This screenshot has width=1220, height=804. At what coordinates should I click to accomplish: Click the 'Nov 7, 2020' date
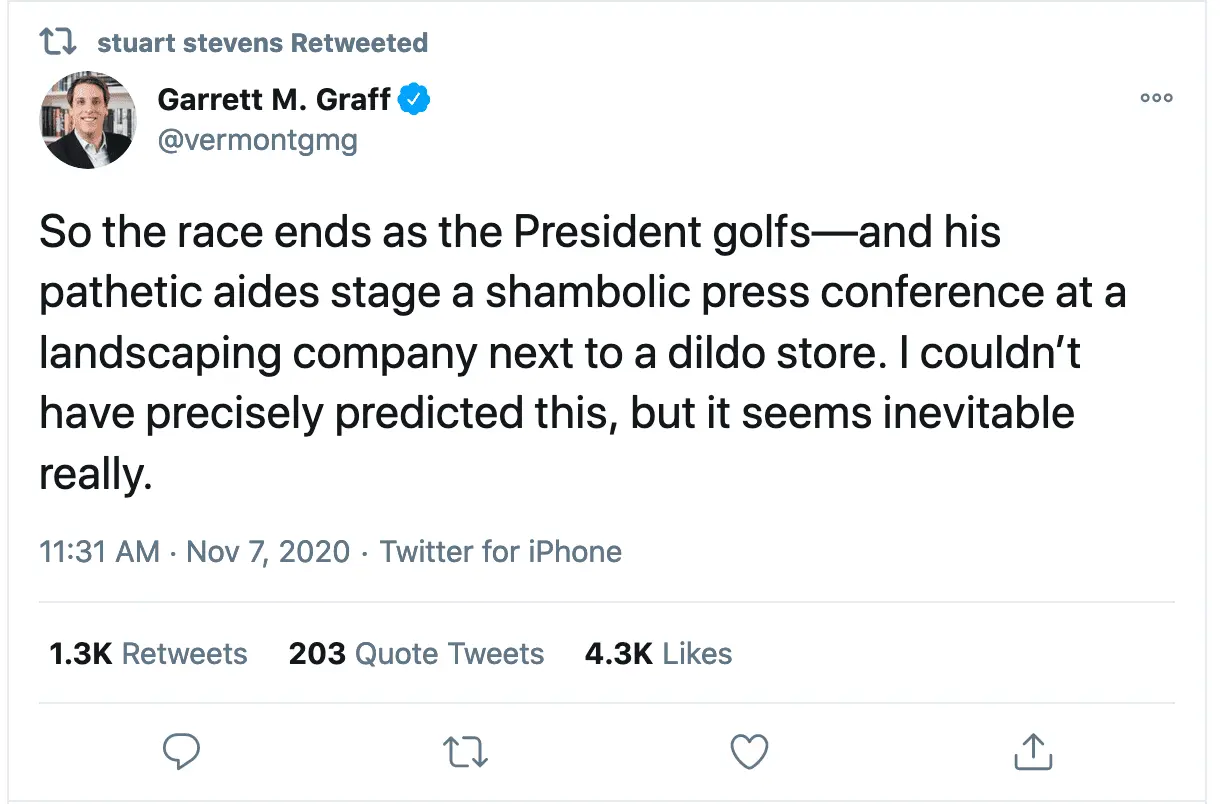point(268,551)
